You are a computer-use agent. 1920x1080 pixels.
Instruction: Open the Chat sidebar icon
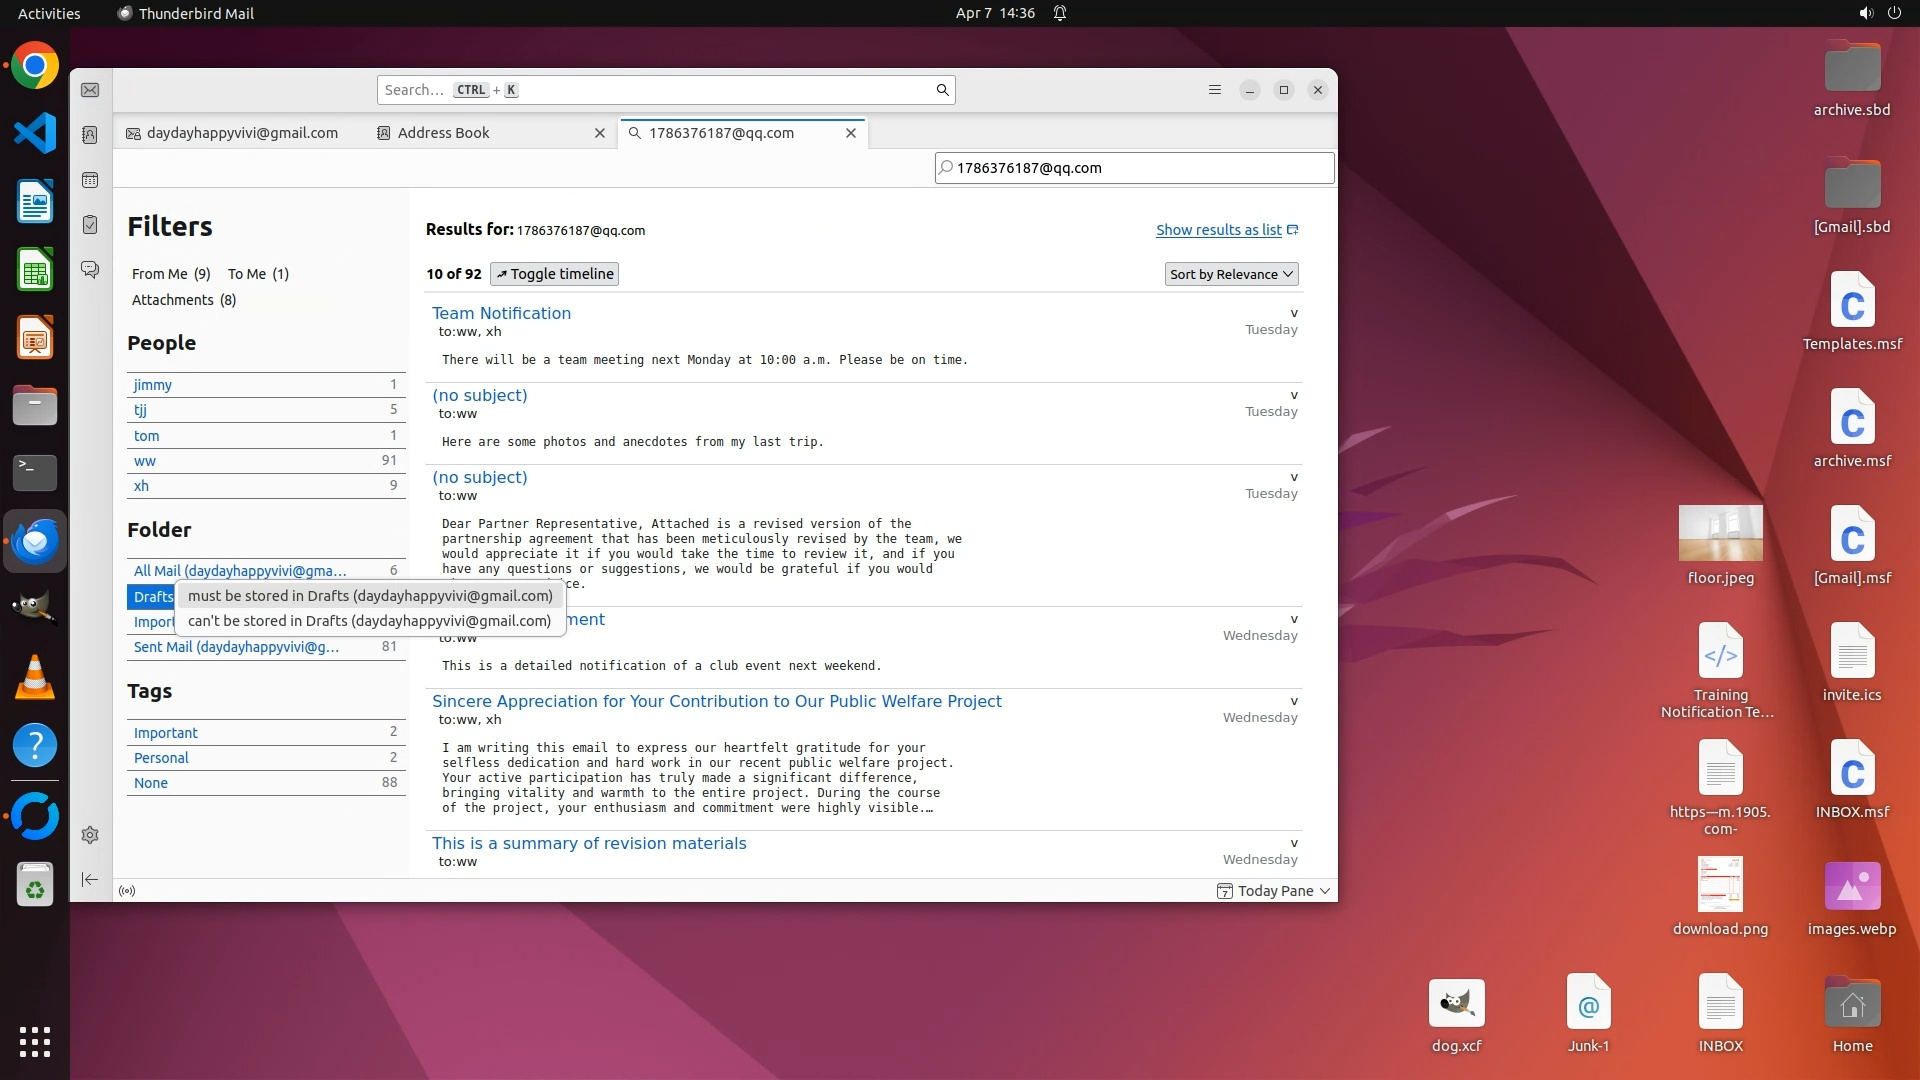pos(90,270)
